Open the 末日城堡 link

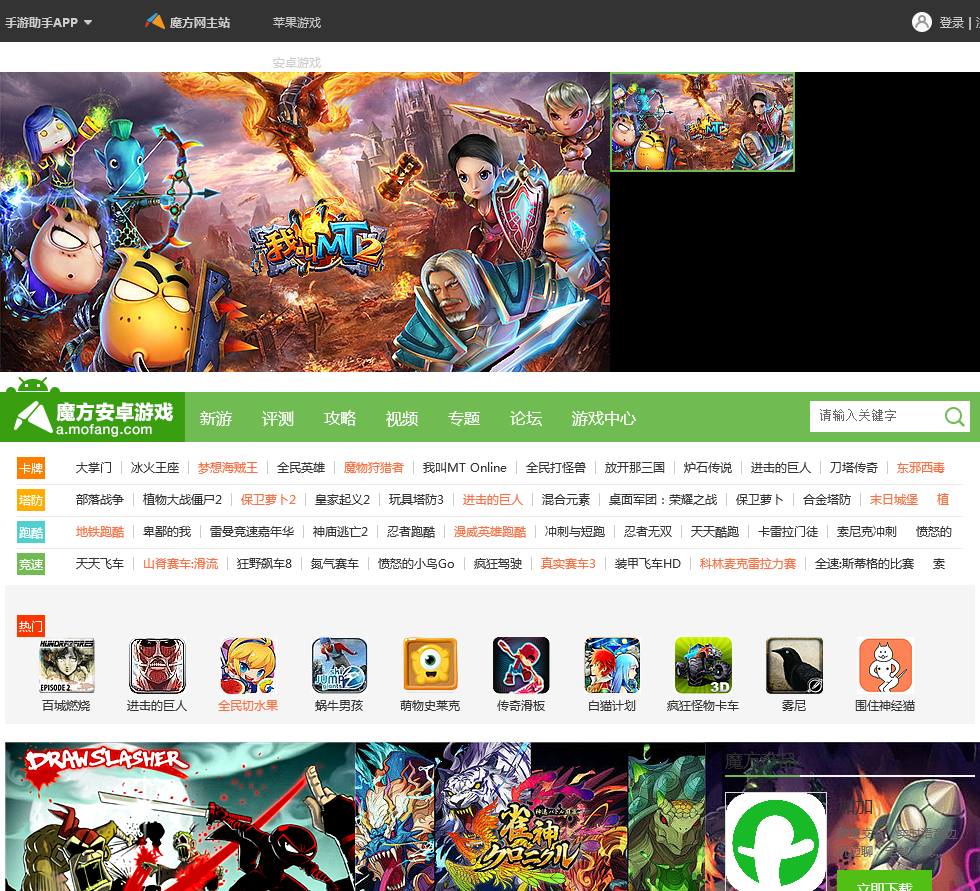tap(894, 499)
